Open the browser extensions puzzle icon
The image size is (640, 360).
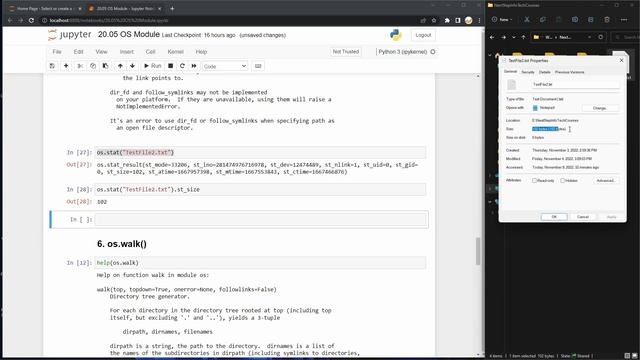(447, 20)
